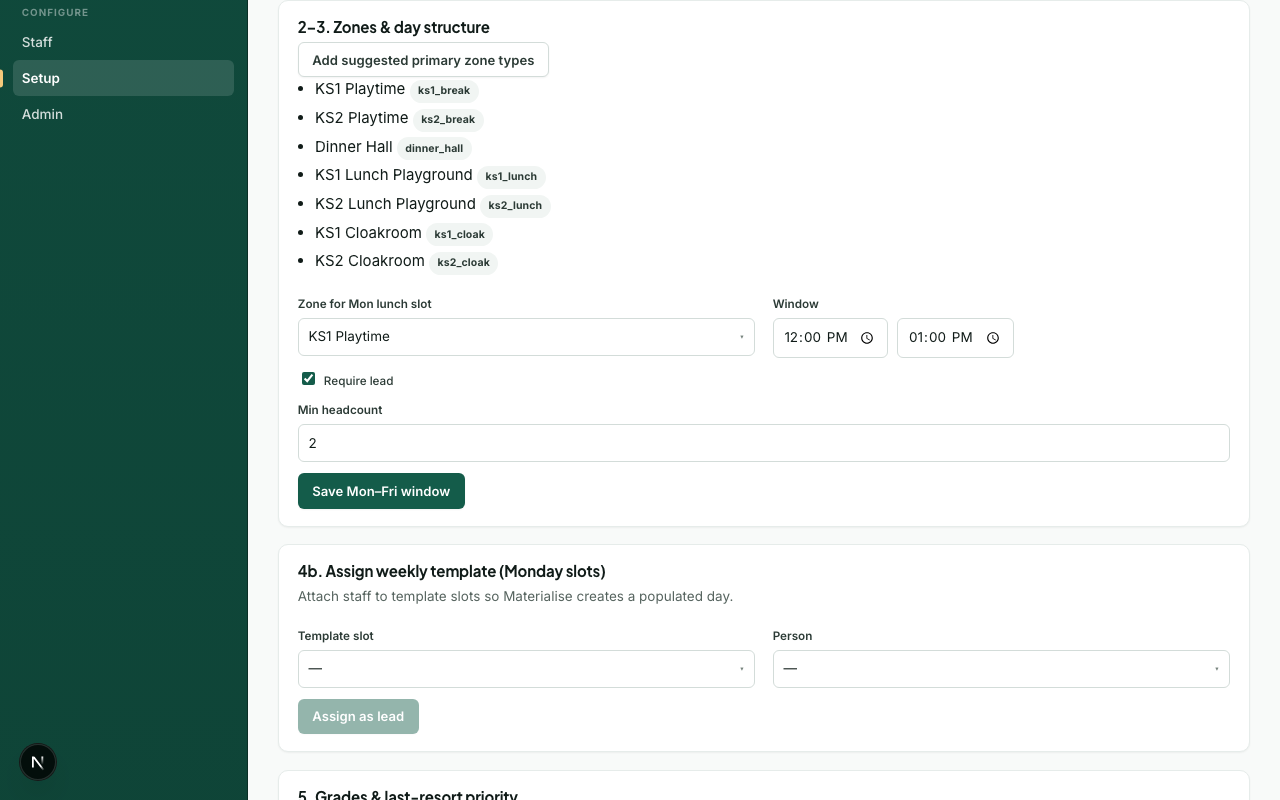Click Add suggested primary zone types
This screenshot has height=800, width=1280.
click(x=423, y=60)
